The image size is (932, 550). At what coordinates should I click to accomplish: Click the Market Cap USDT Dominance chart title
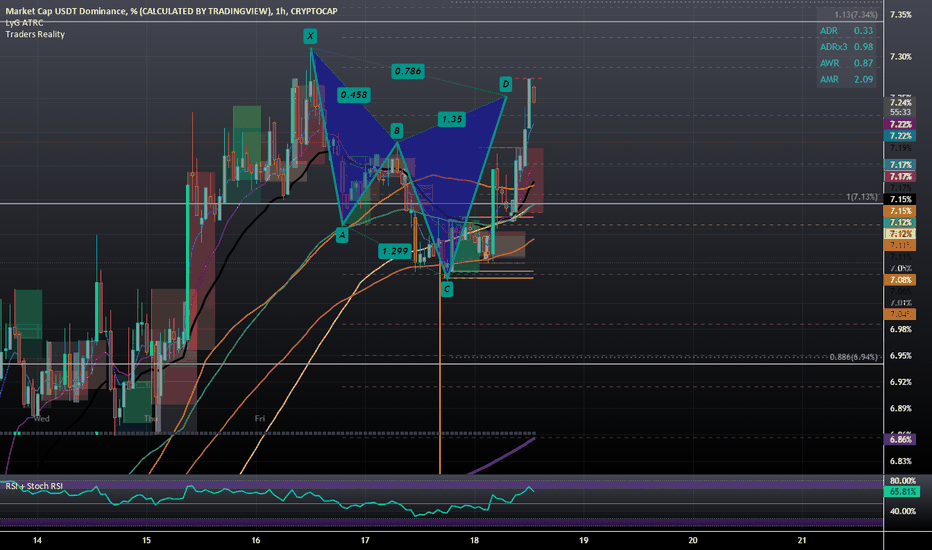[x=171, y=11]
